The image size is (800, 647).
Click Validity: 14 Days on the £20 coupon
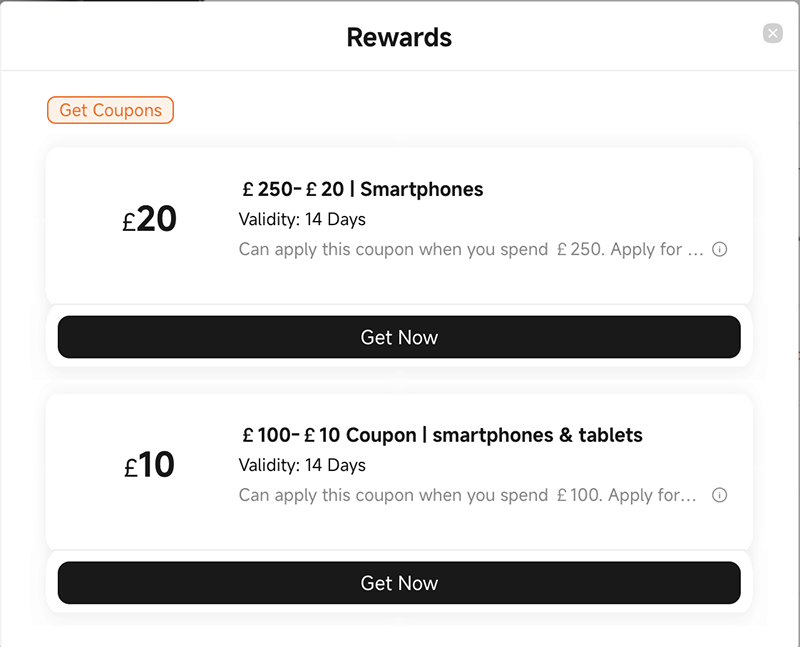pyautogui.click(x=302, y=219)
